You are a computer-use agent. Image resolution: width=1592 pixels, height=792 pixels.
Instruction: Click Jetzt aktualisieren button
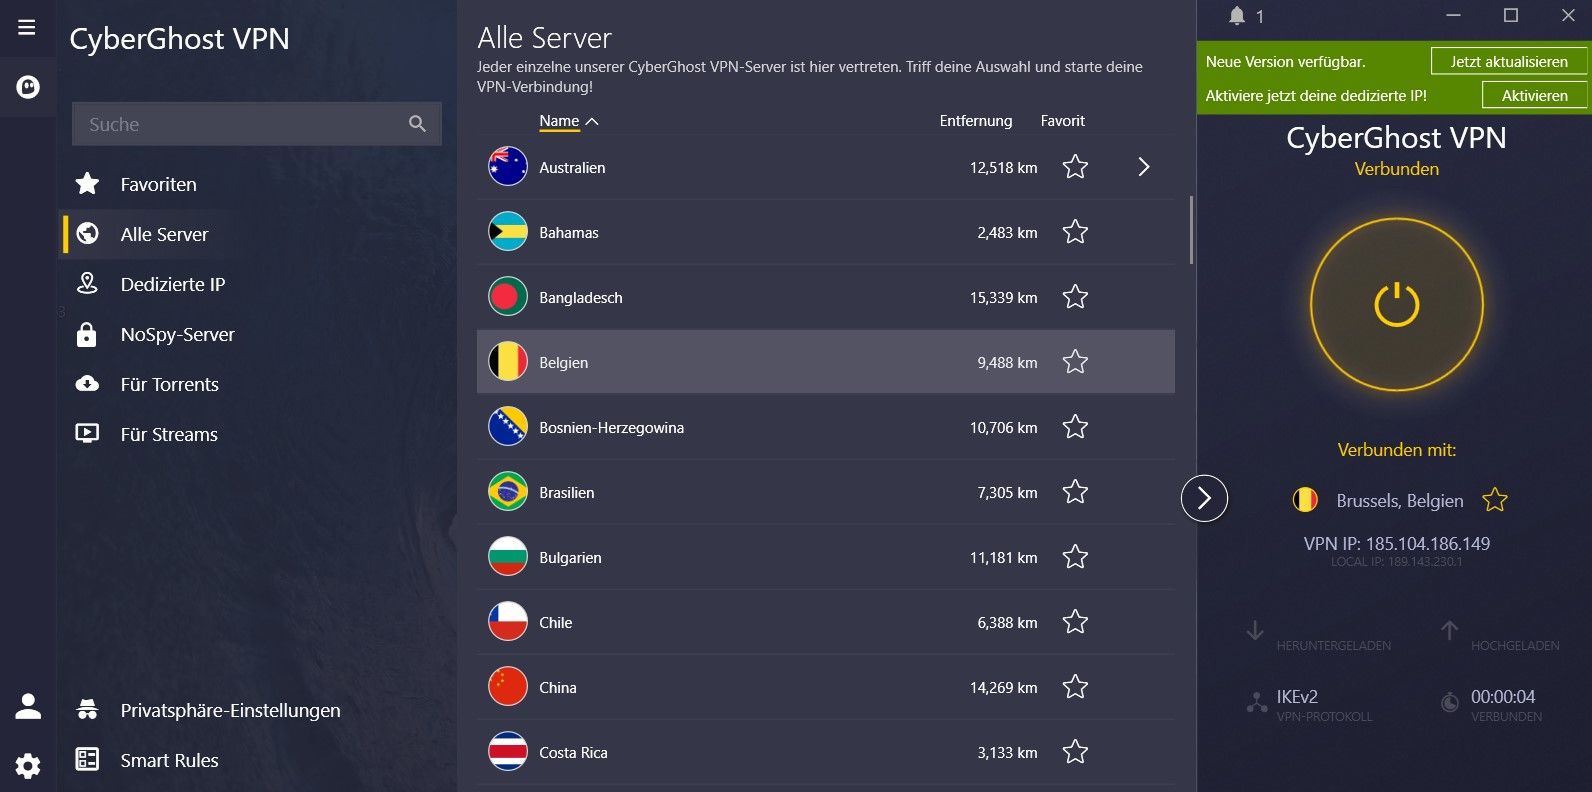(1509, 61)
